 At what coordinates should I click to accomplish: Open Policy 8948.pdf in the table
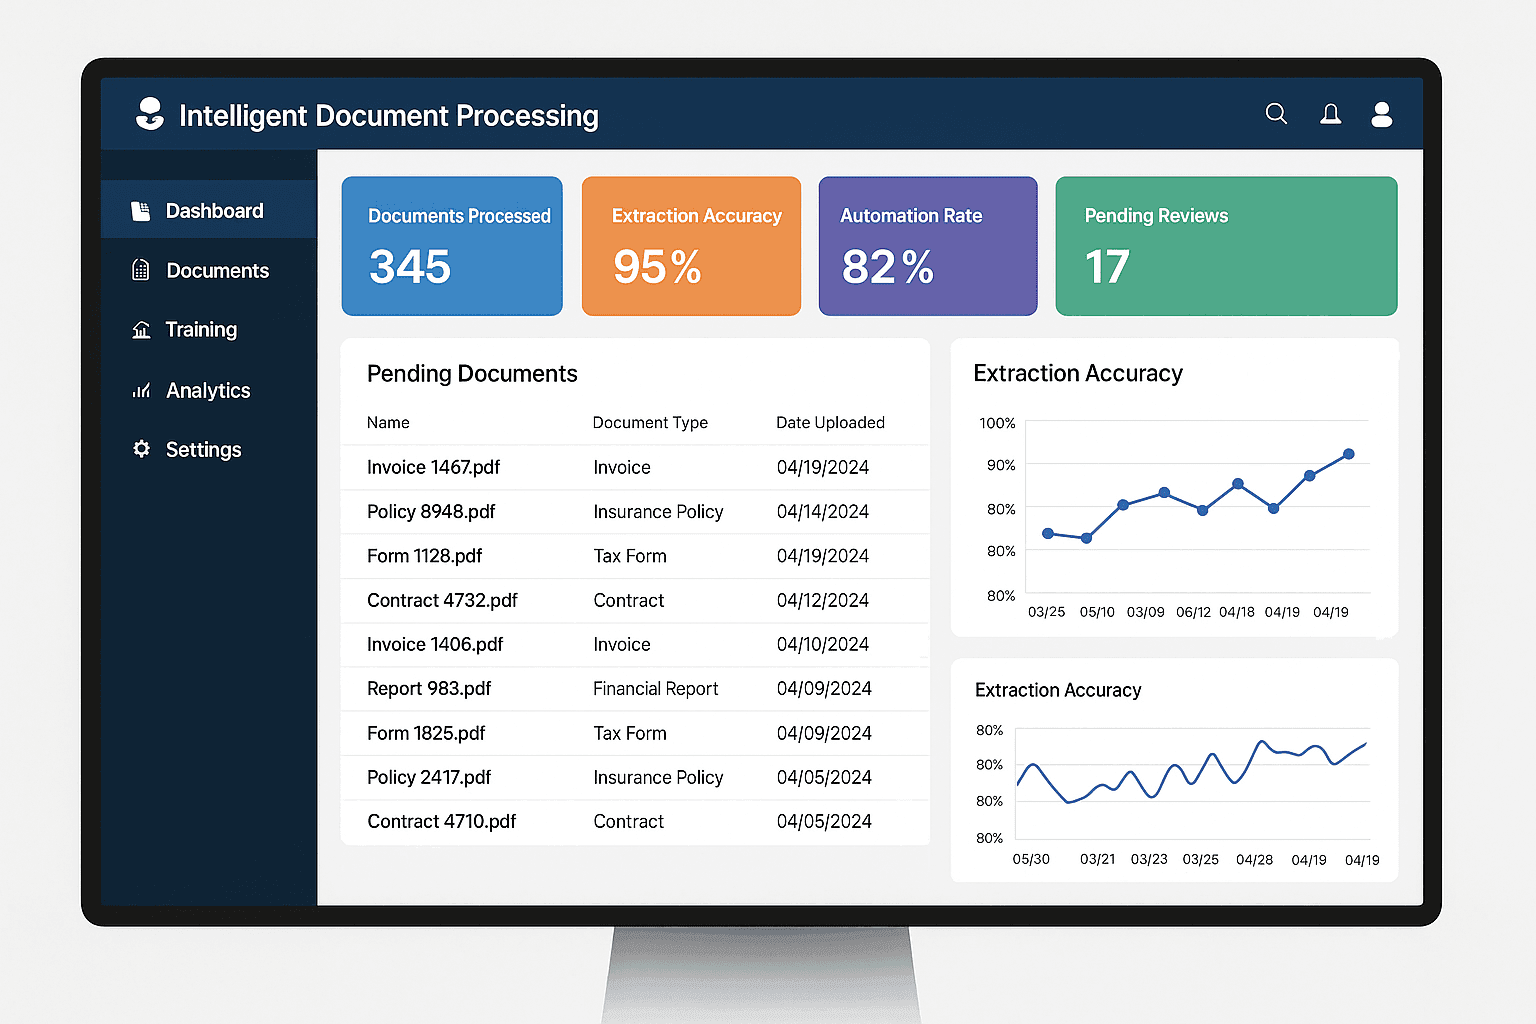click(x=430, y=511)
